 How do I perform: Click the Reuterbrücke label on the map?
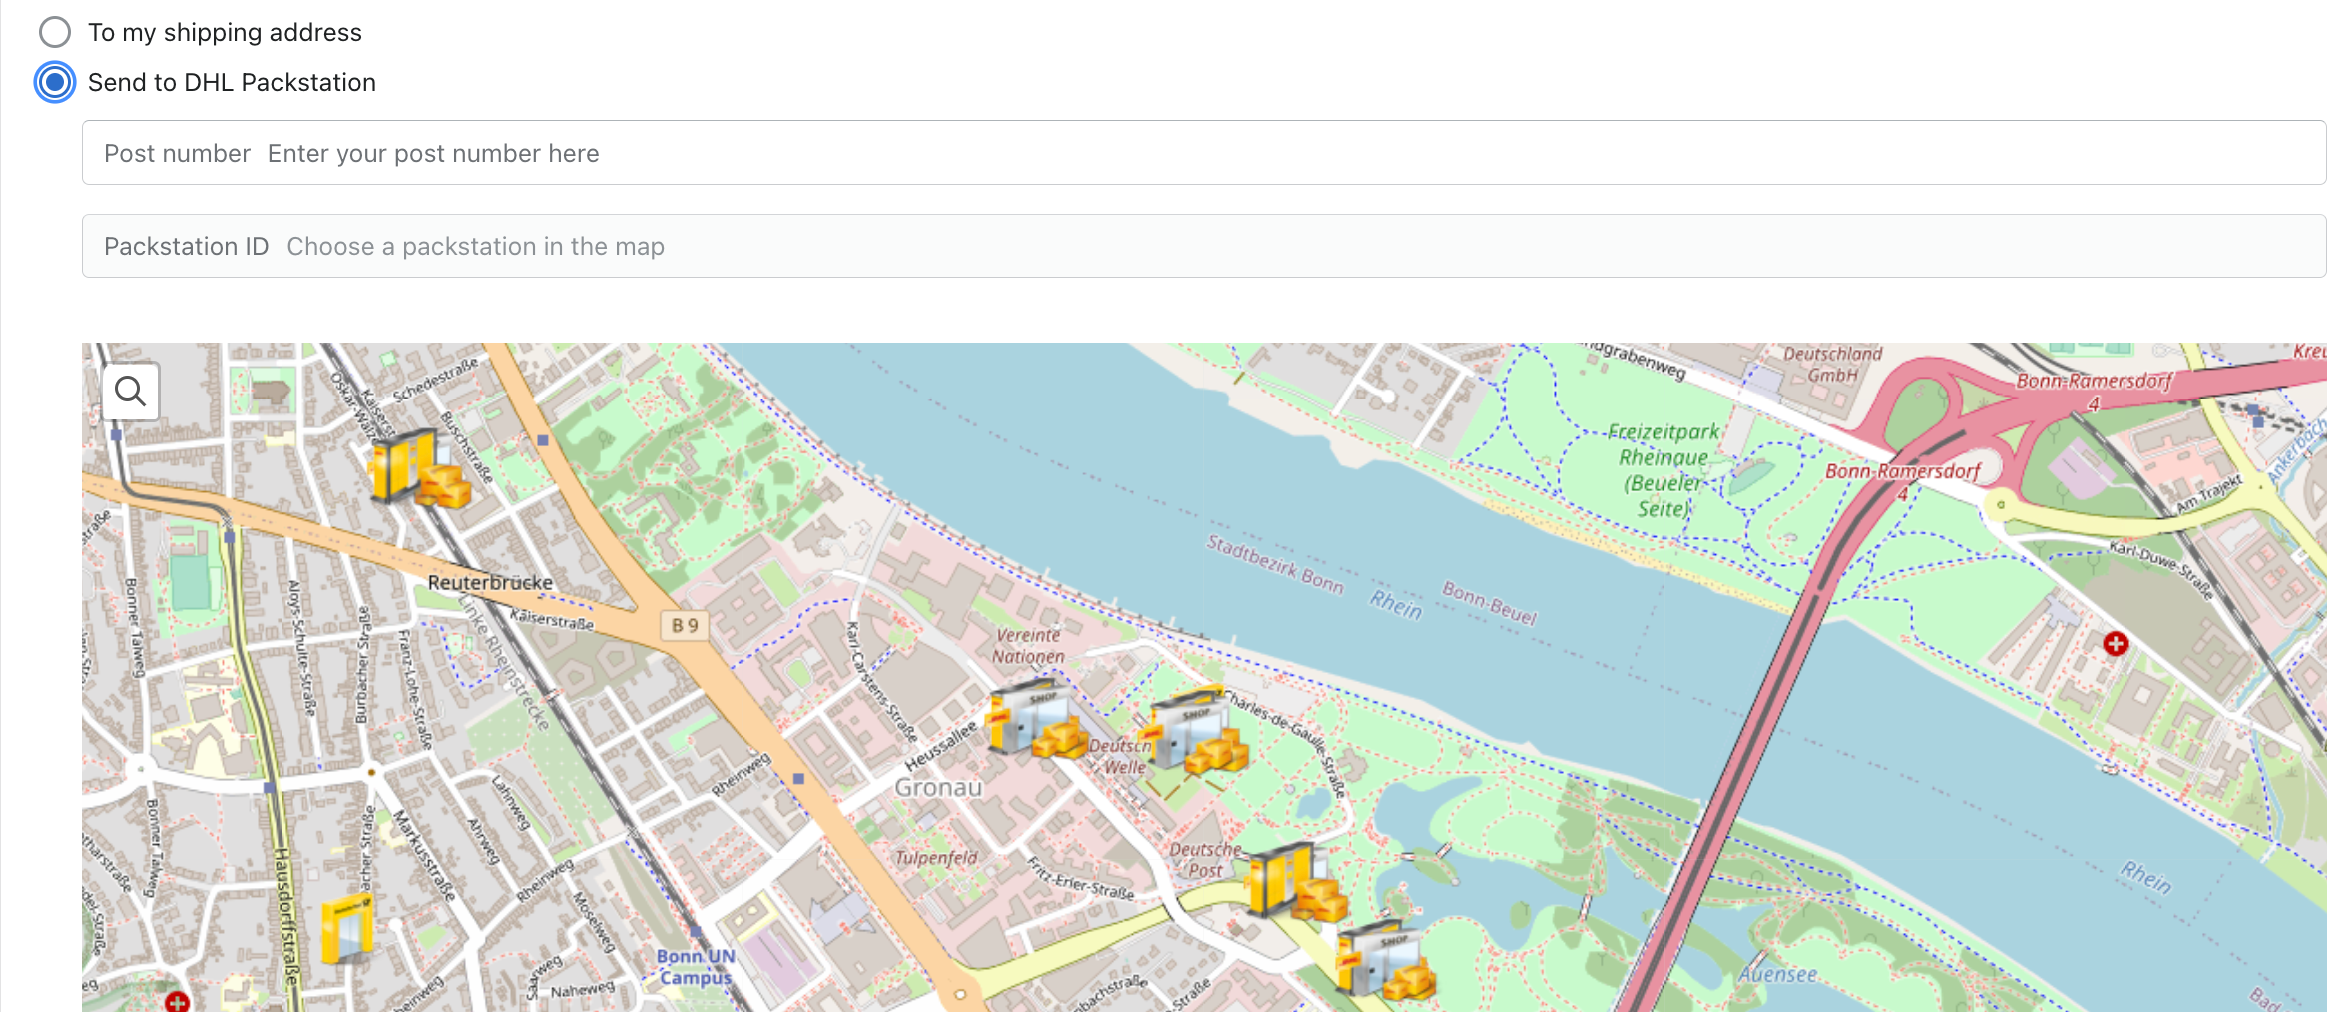click(490, 583)
